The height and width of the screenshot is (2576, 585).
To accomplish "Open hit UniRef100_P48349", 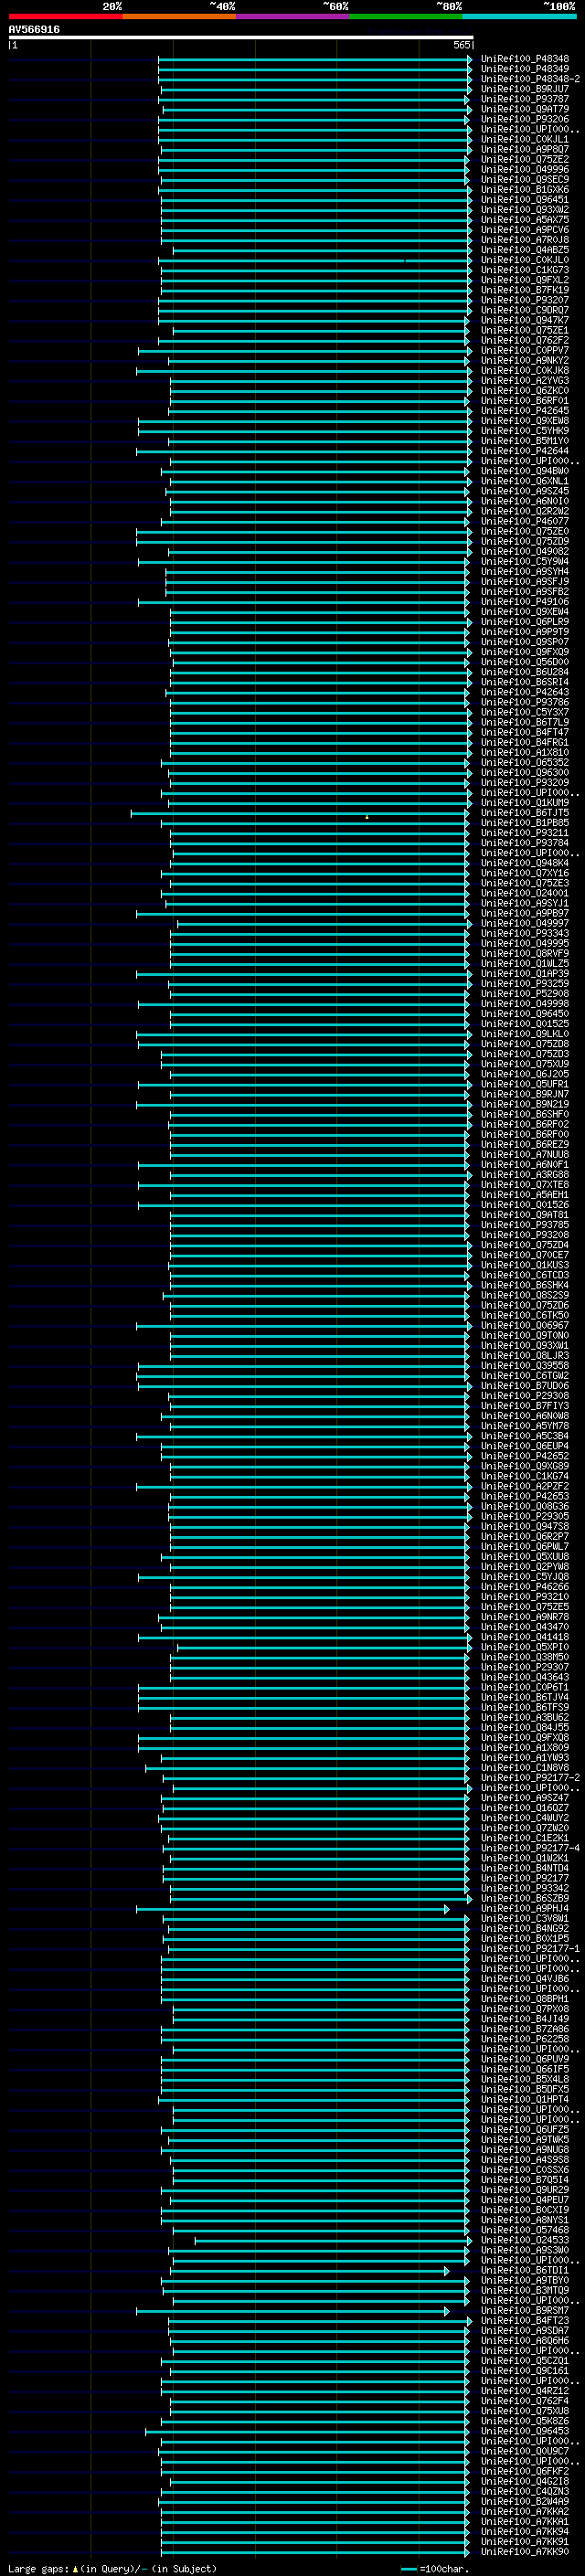I will (524, 69).
